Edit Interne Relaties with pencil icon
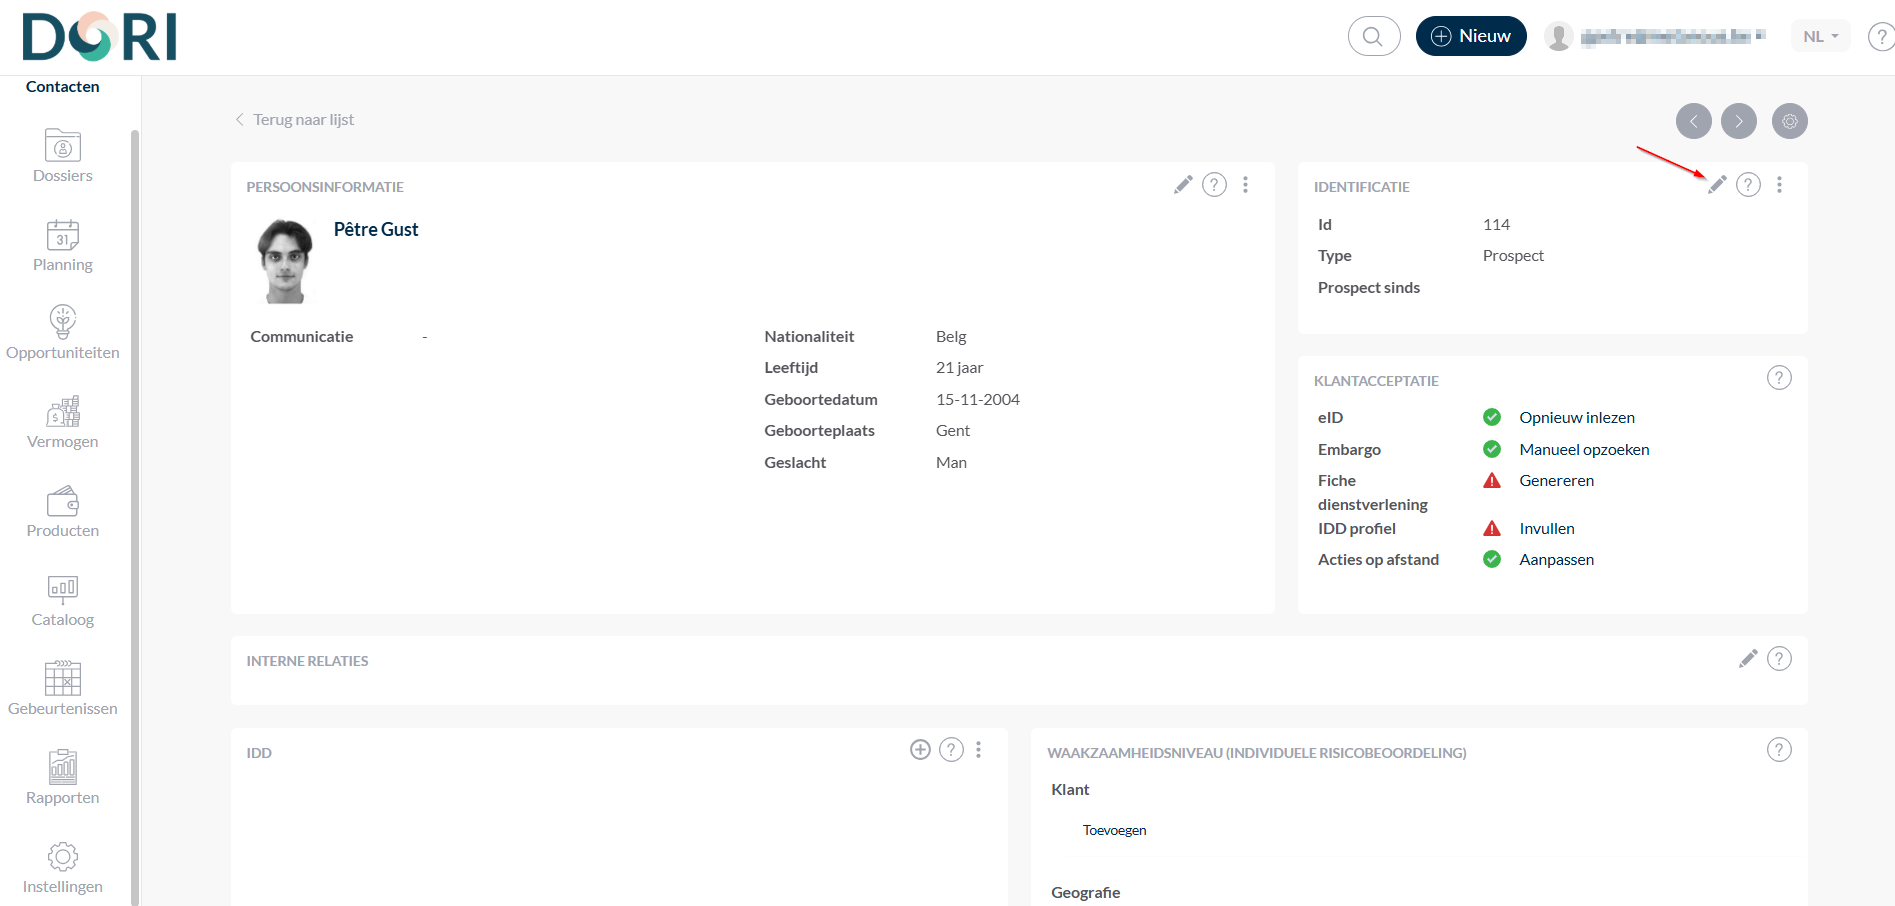Screen dimensions: 1895x906 (1748, 659)
